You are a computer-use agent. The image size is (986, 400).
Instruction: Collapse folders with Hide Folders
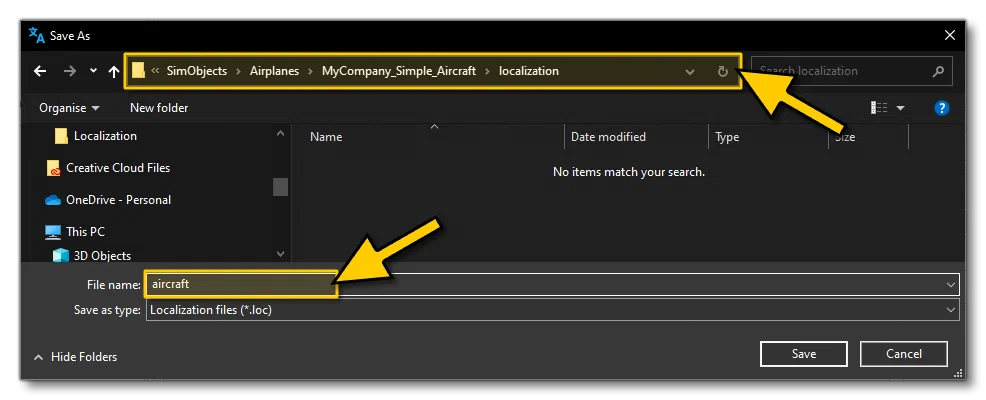pyautogui.click(x=75, y=357)
